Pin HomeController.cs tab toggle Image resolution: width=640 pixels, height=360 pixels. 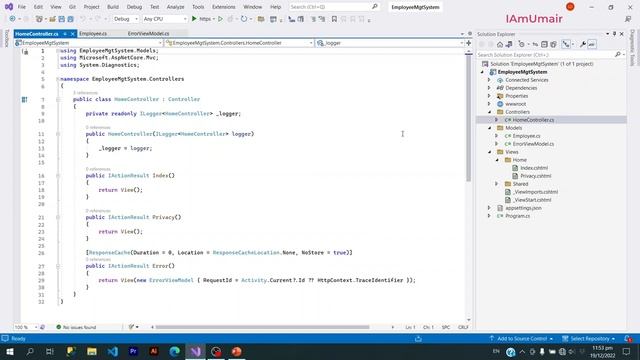click(65, 33)
